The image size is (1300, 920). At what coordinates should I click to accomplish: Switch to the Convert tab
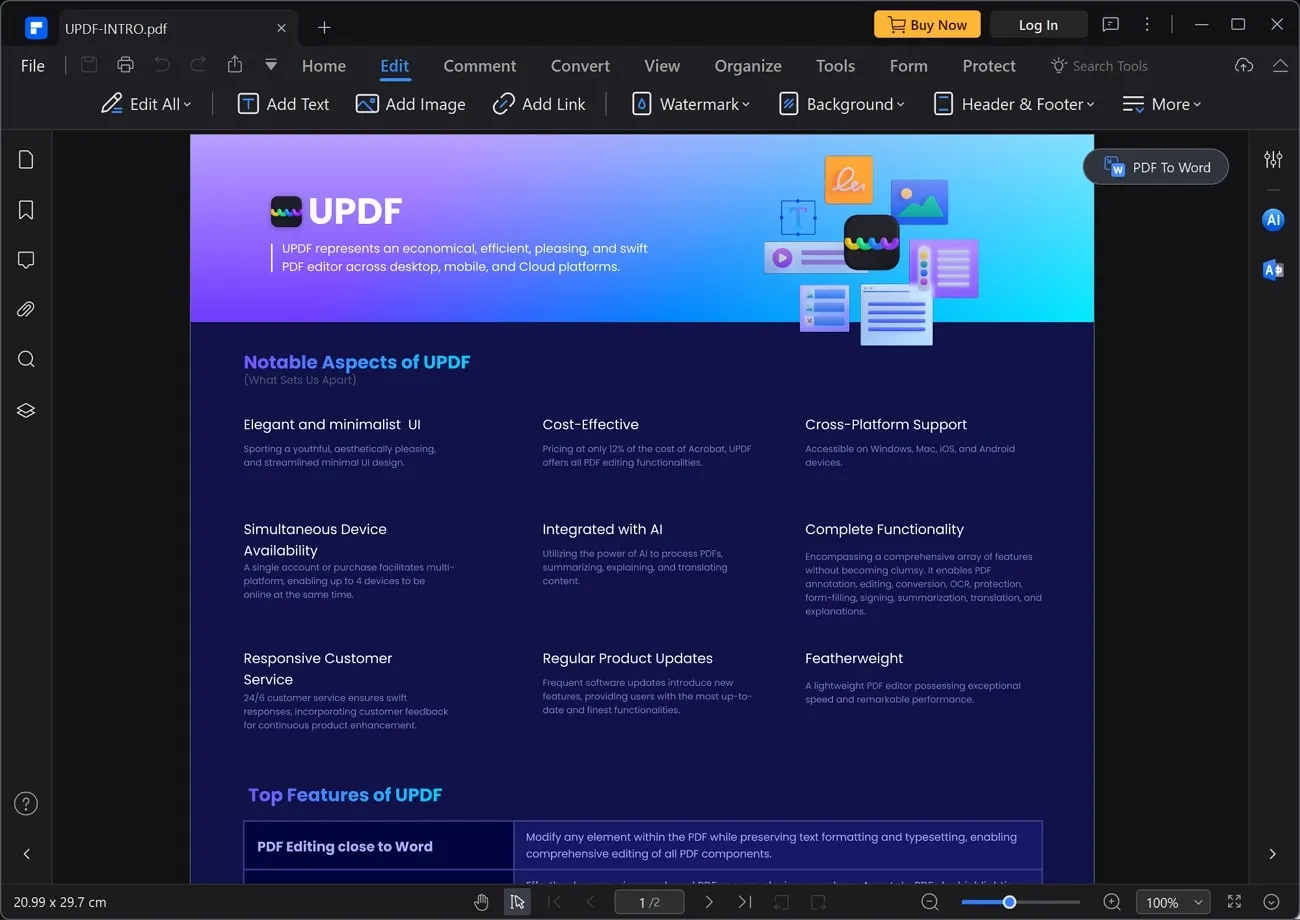[580, 66]
